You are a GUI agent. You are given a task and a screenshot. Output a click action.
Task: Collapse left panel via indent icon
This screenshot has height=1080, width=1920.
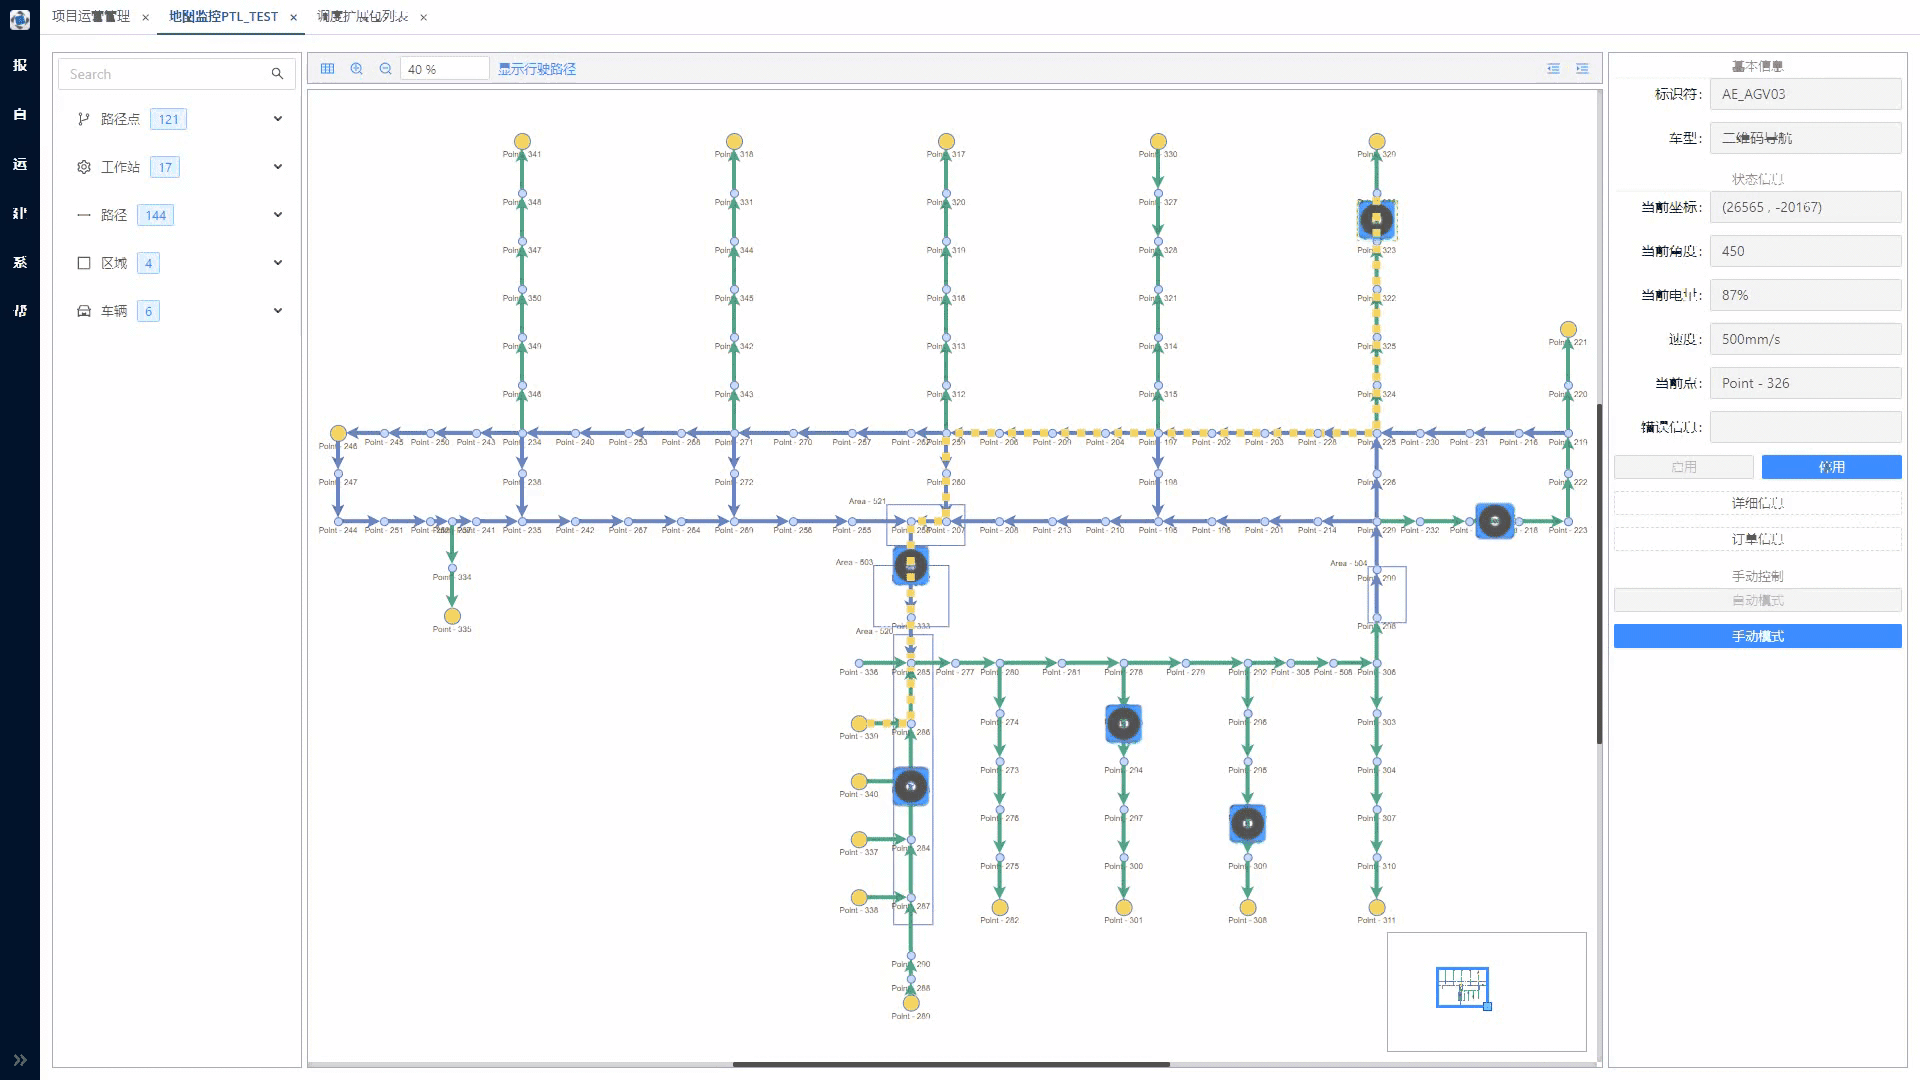(1553, 69)
